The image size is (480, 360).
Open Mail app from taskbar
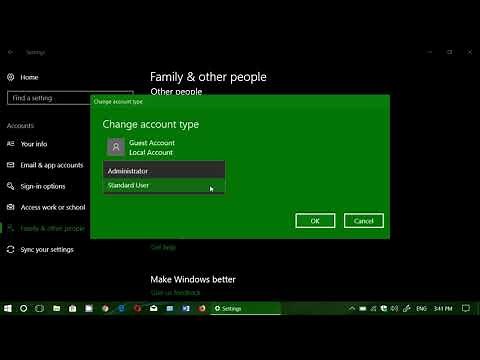pos(153,308)
